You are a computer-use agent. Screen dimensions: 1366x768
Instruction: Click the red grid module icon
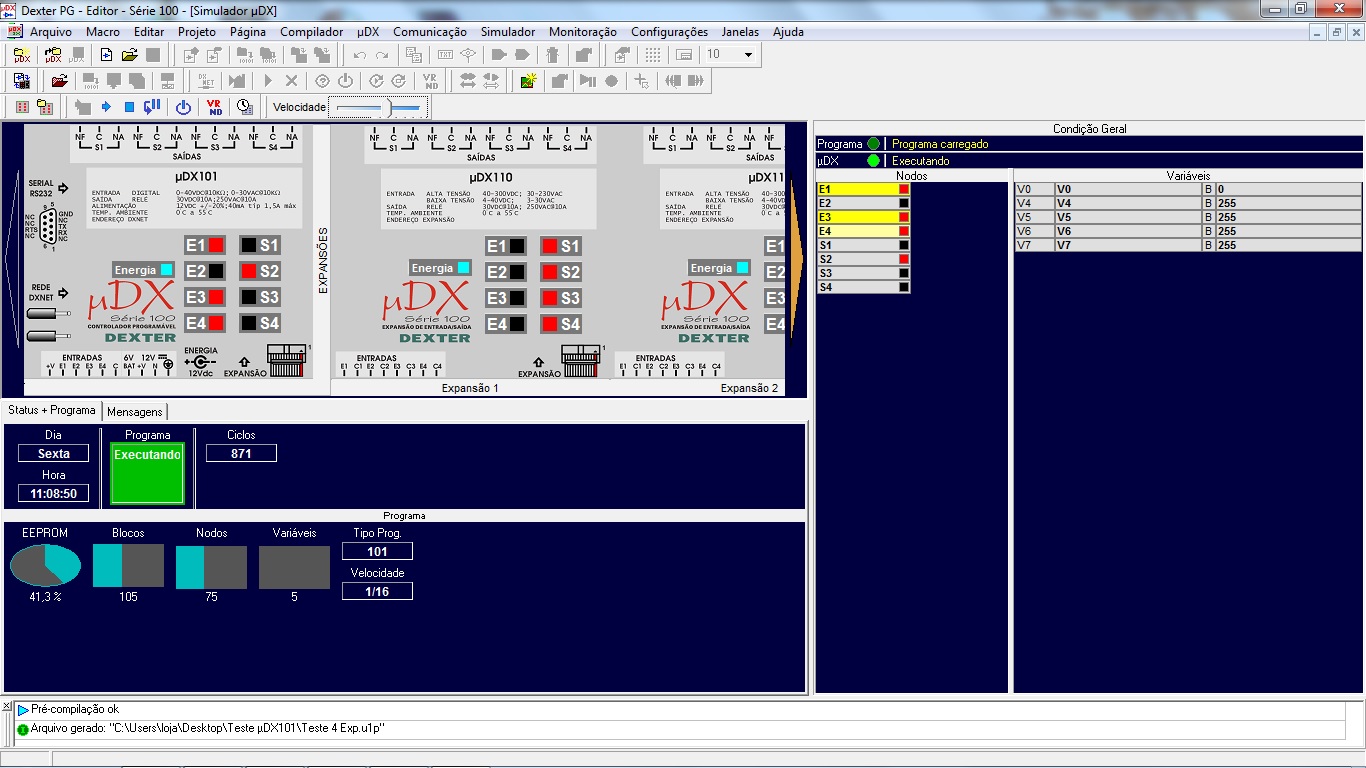click(22, 107)
